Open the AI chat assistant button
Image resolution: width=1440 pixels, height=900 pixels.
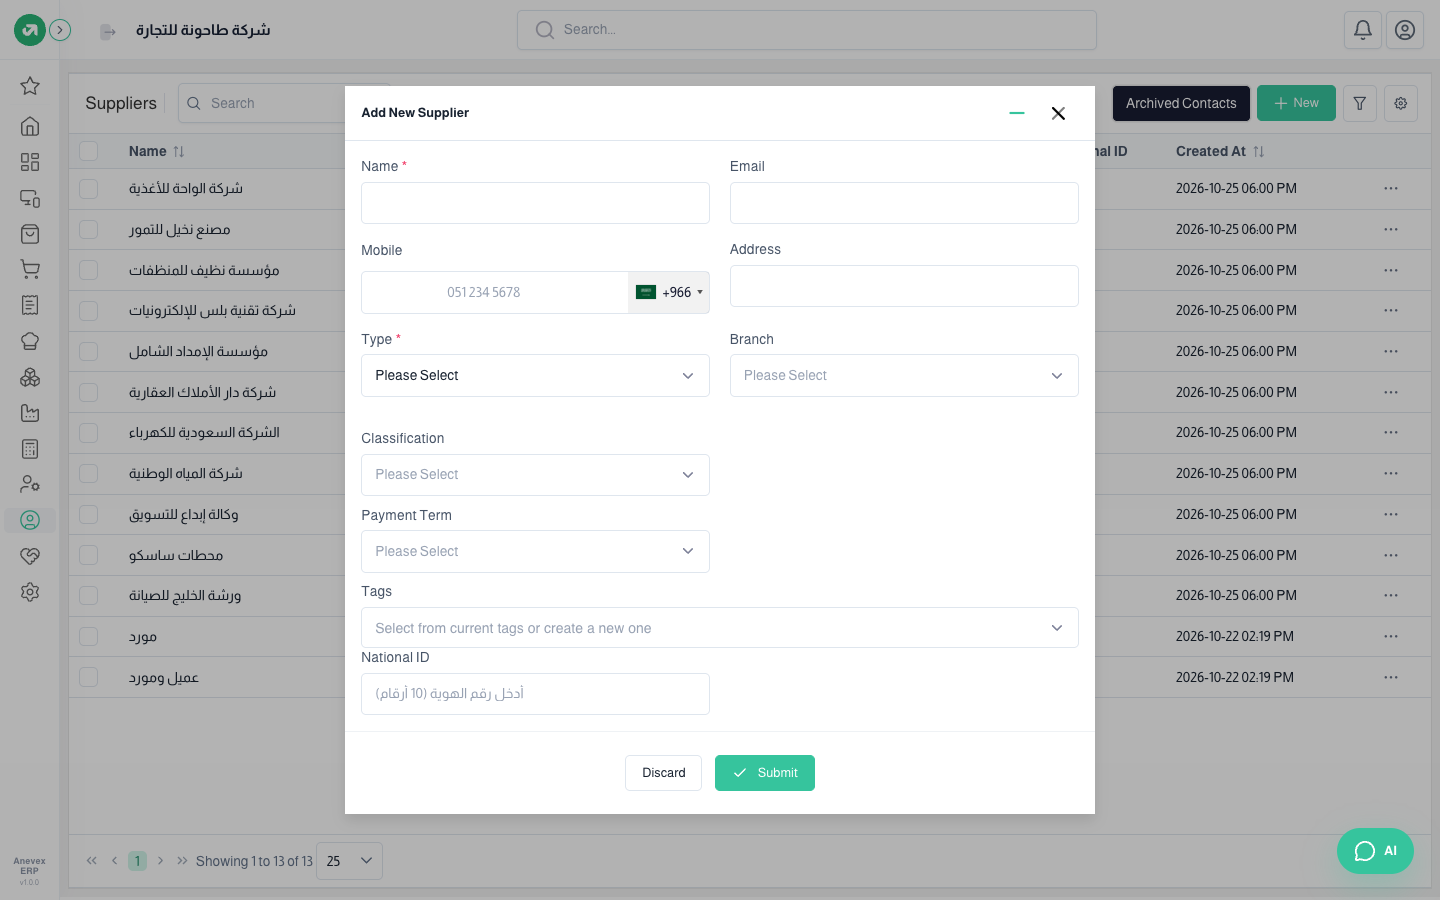click(1375, 851)
